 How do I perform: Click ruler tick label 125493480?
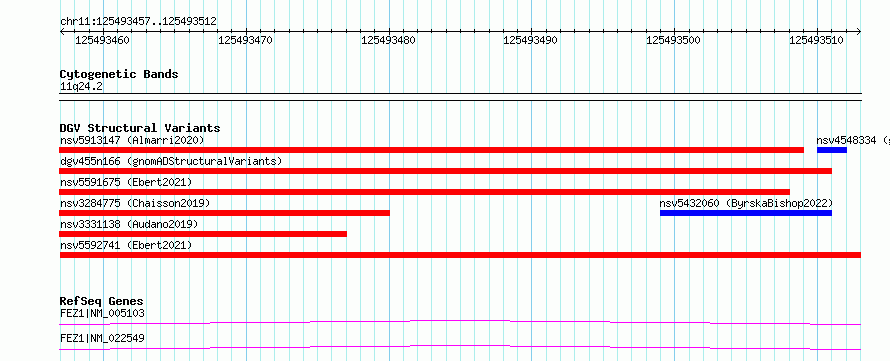[x=388, y=40]
